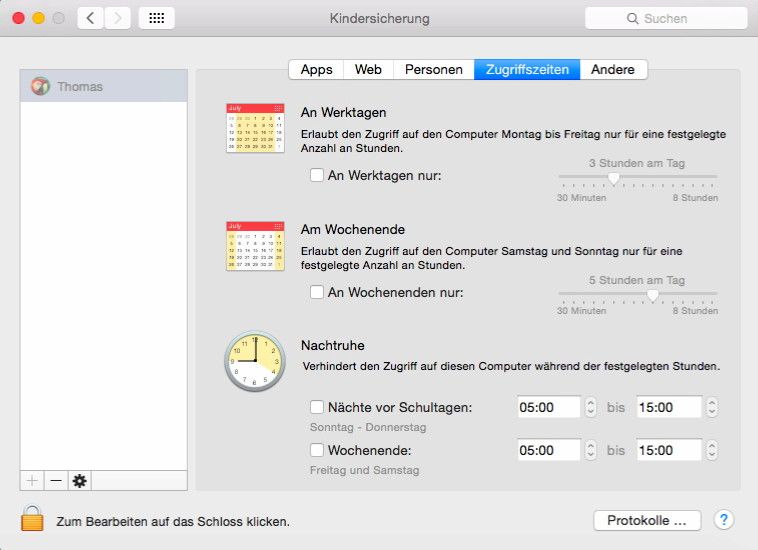Go back with the left arrow button
The width and height of the screenshot is (758, 550).
91,18
